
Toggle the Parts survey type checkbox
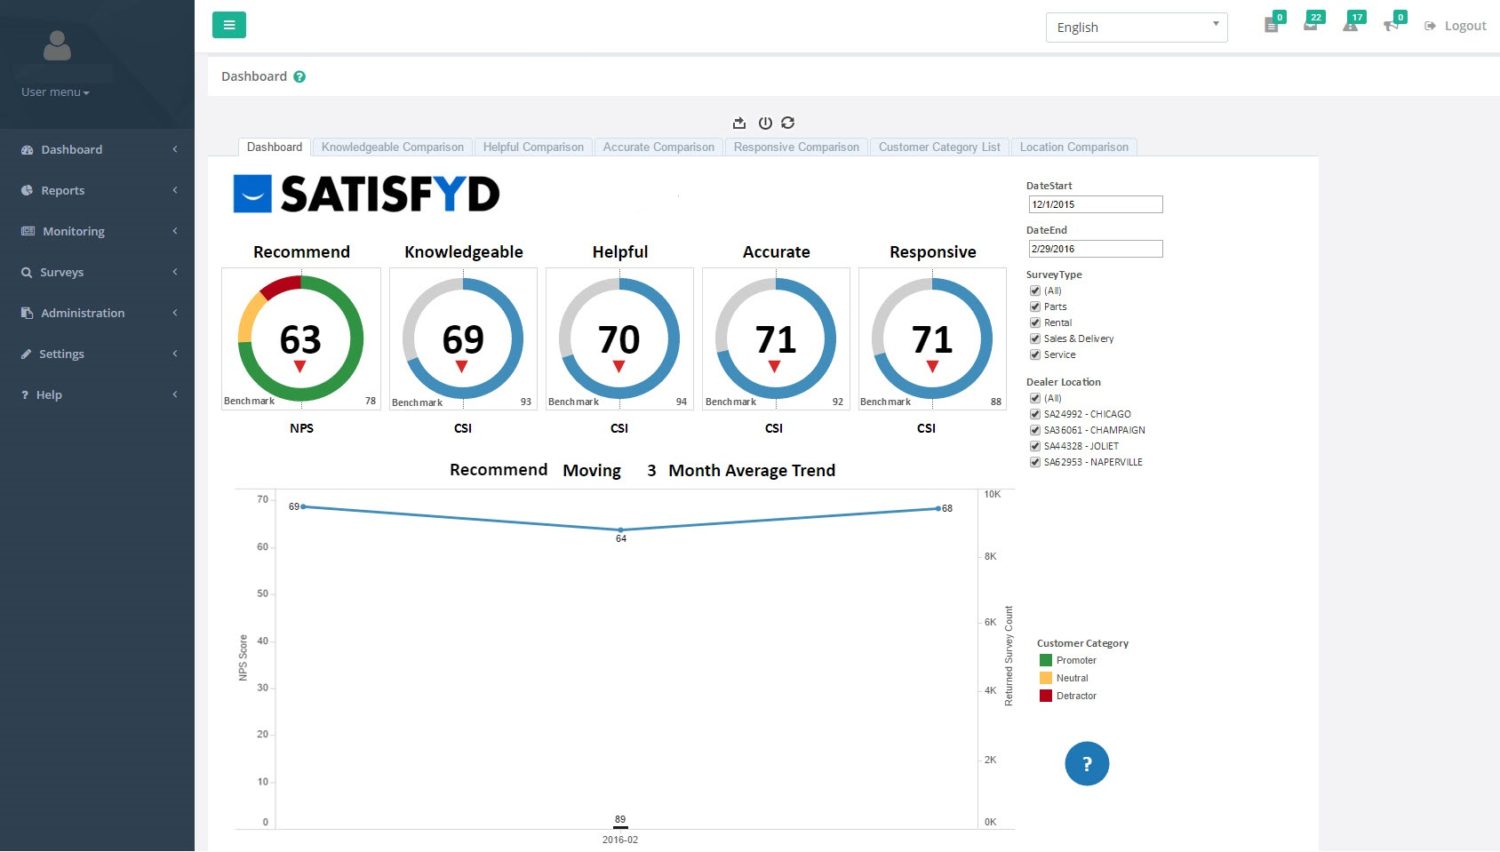(x=1035, y=307)
